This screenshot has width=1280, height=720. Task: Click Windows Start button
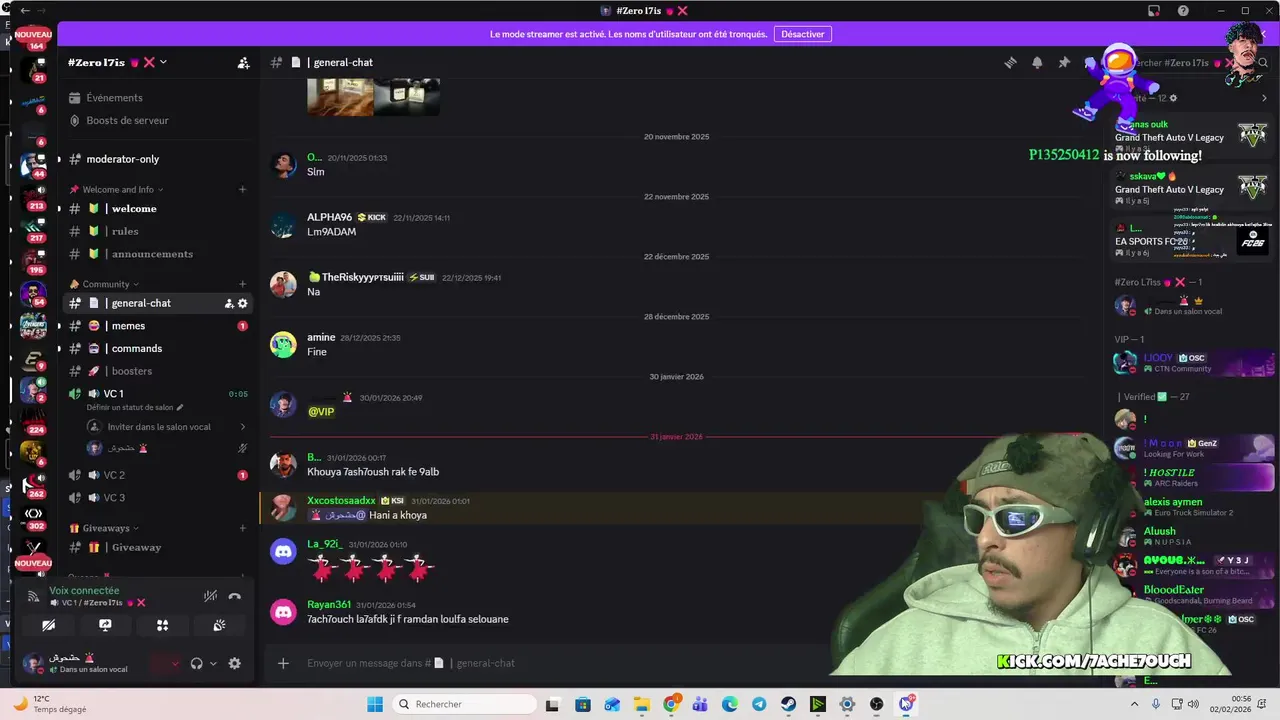[375, 704]
